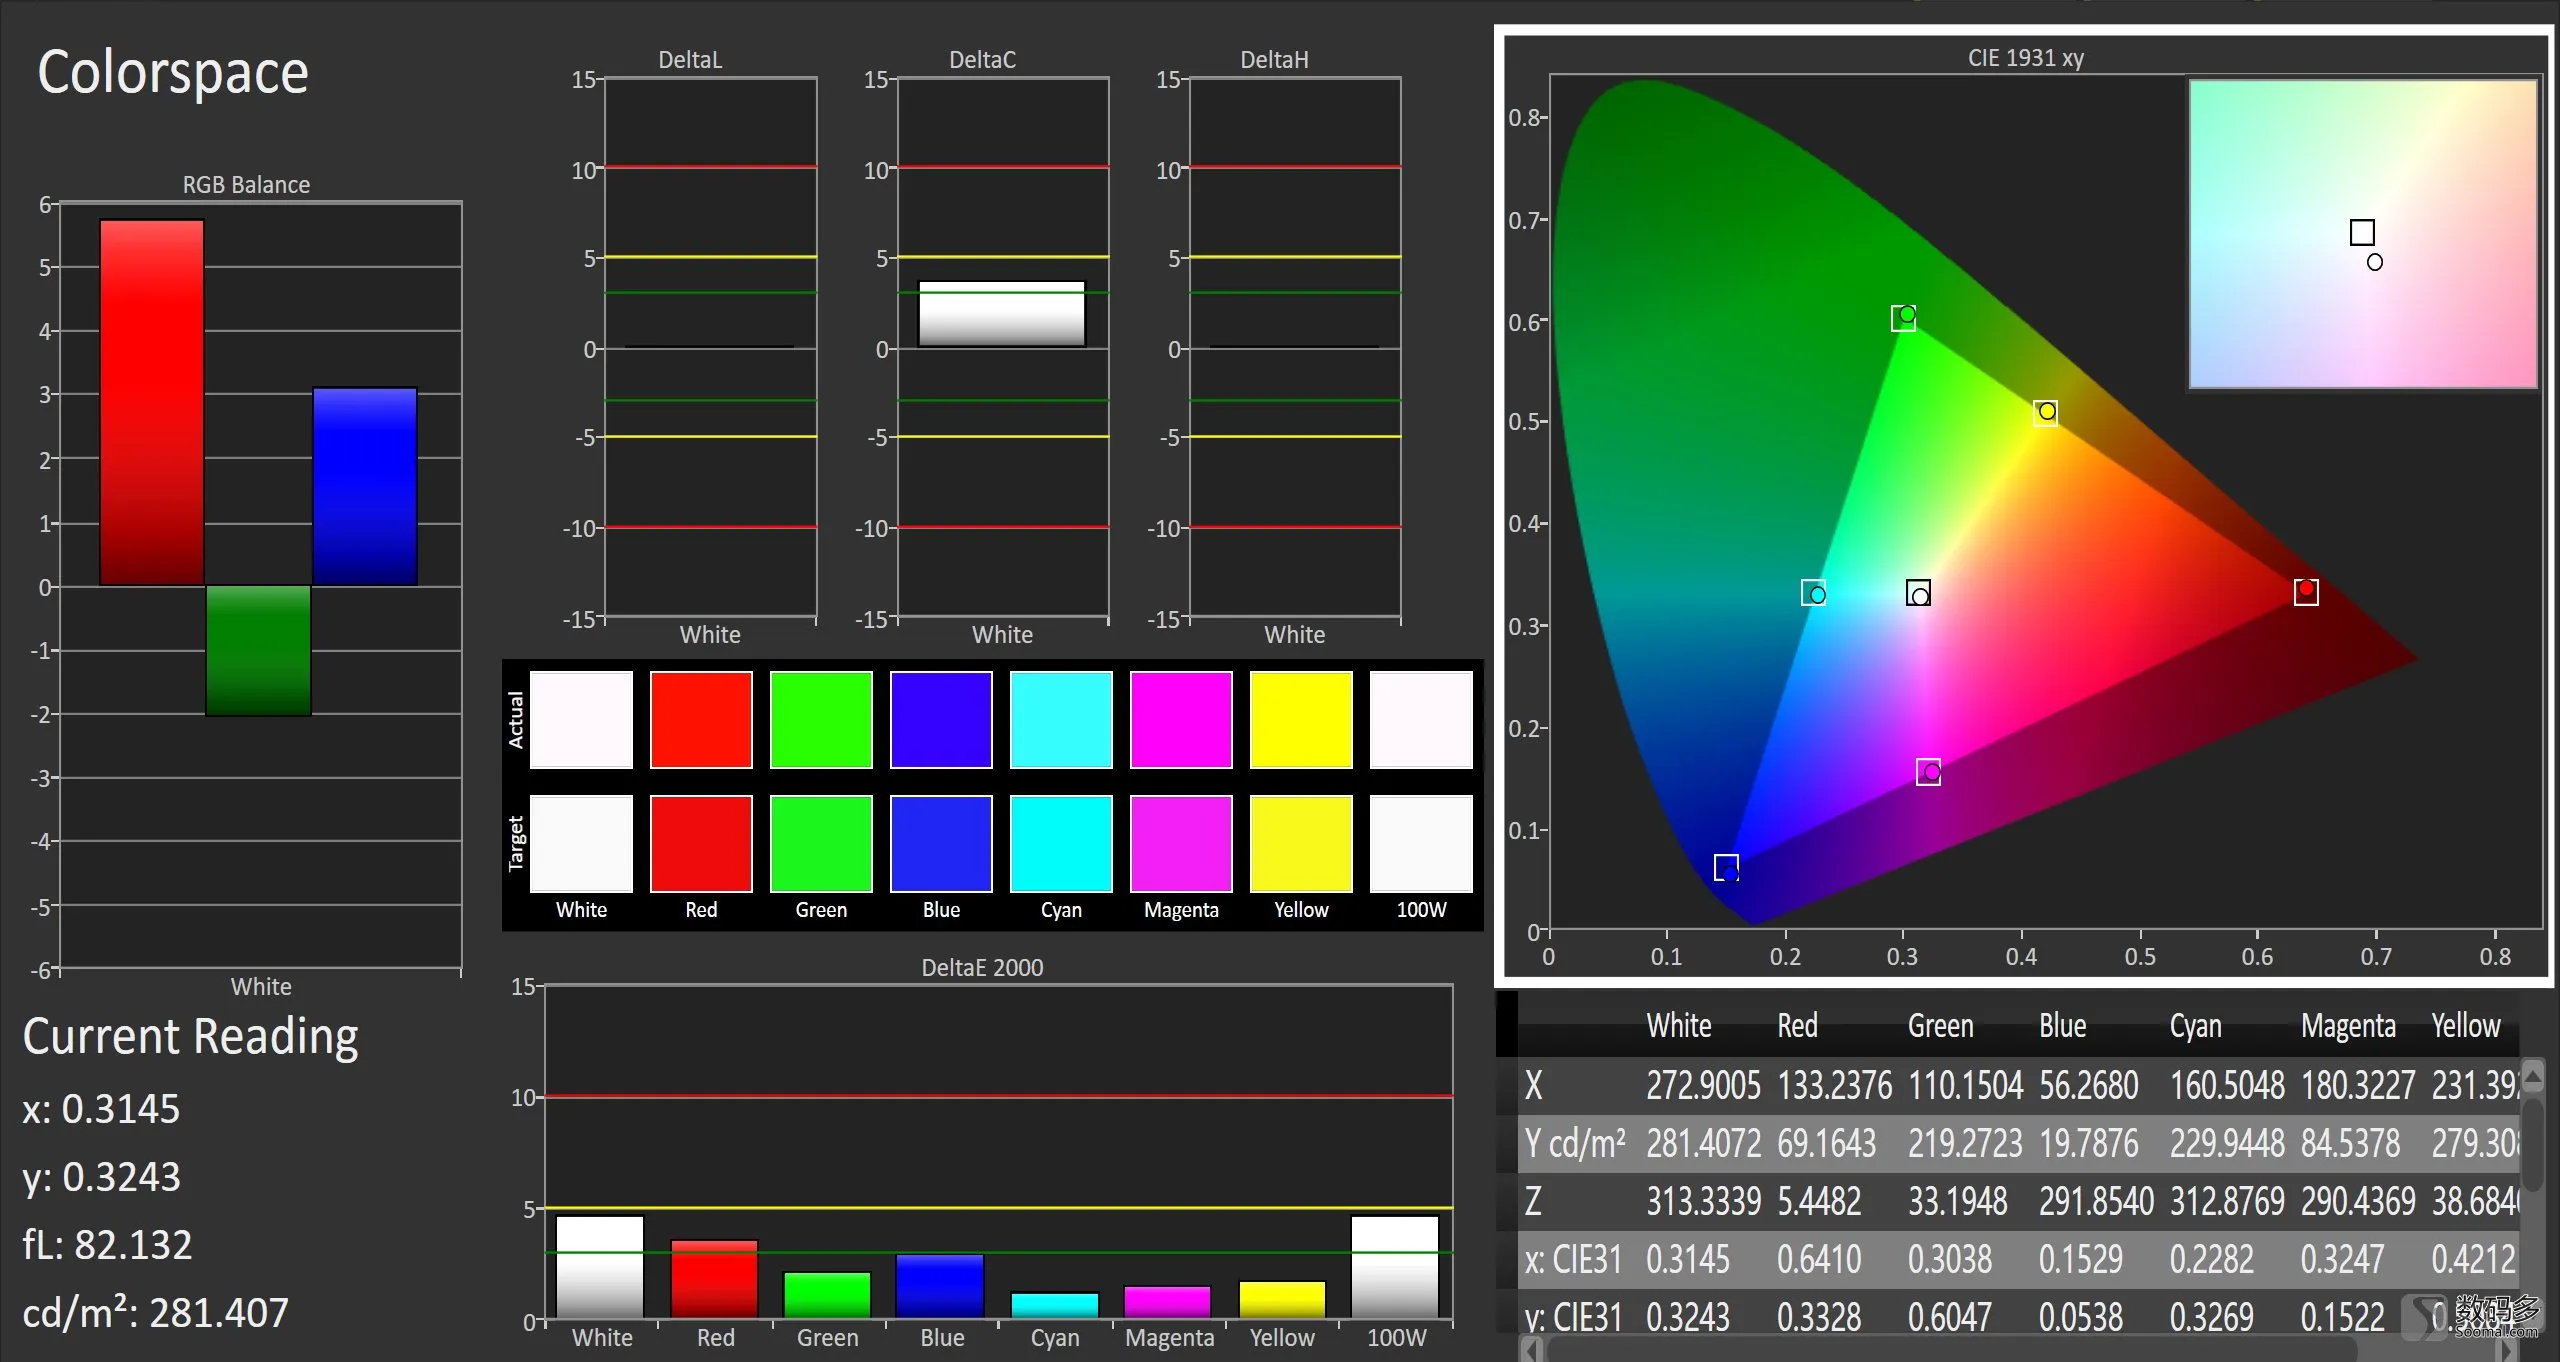Click the Target 100W swatch
The width and height of the screenshot is (2560, 1362).
pos(1421,844)
